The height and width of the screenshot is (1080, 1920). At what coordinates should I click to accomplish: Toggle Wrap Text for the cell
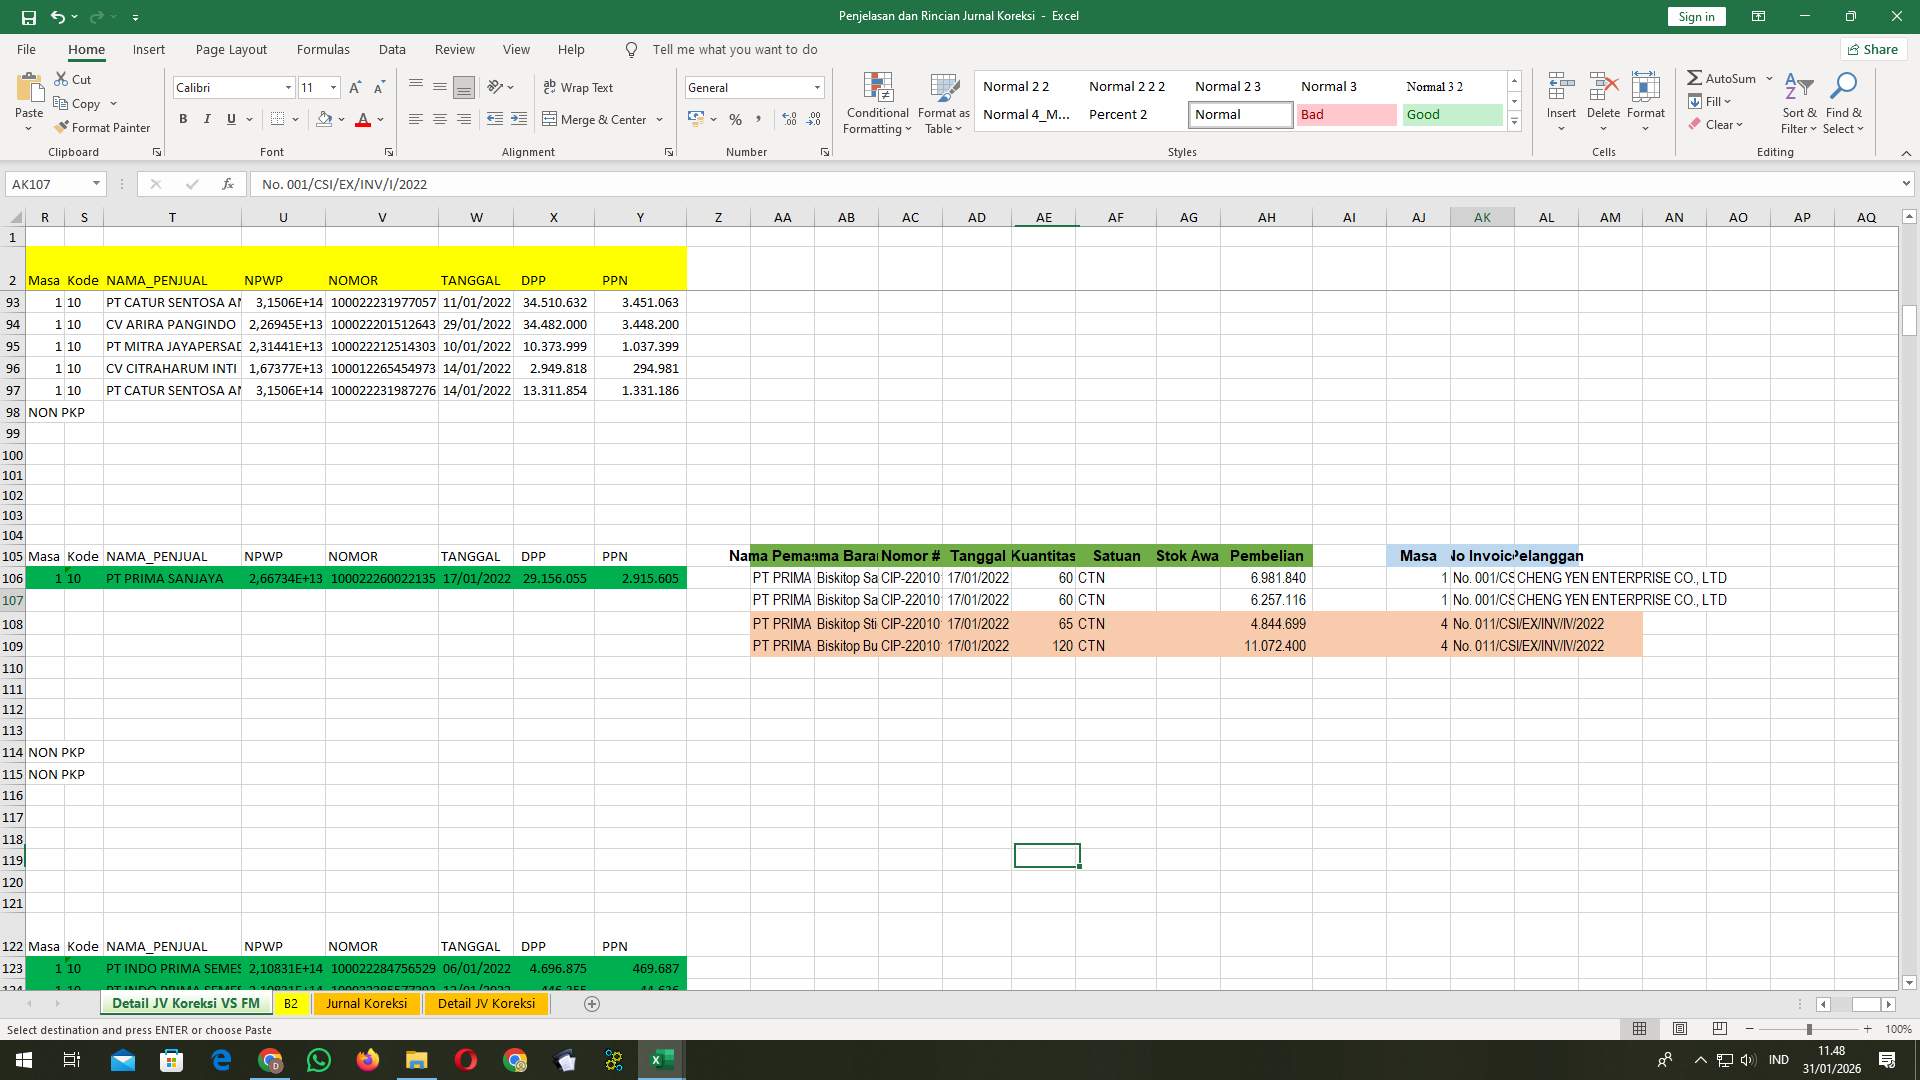(579, 87)
